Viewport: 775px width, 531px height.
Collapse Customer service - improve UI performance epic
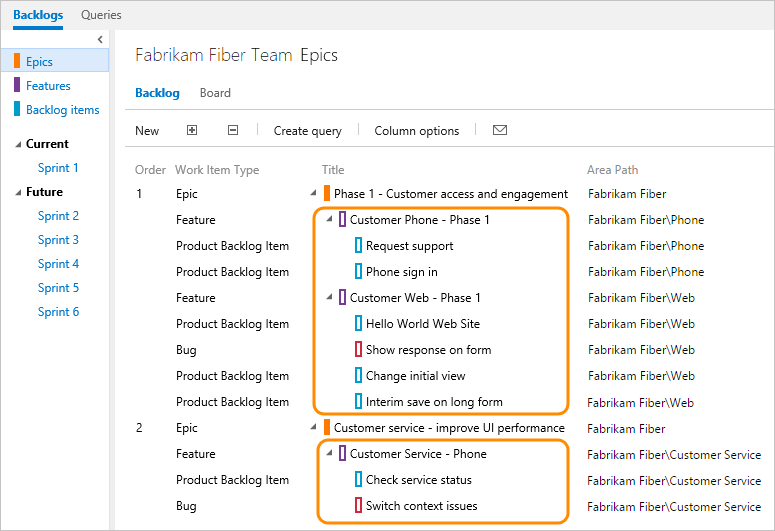pyautogui.click(x=313, y=427)
